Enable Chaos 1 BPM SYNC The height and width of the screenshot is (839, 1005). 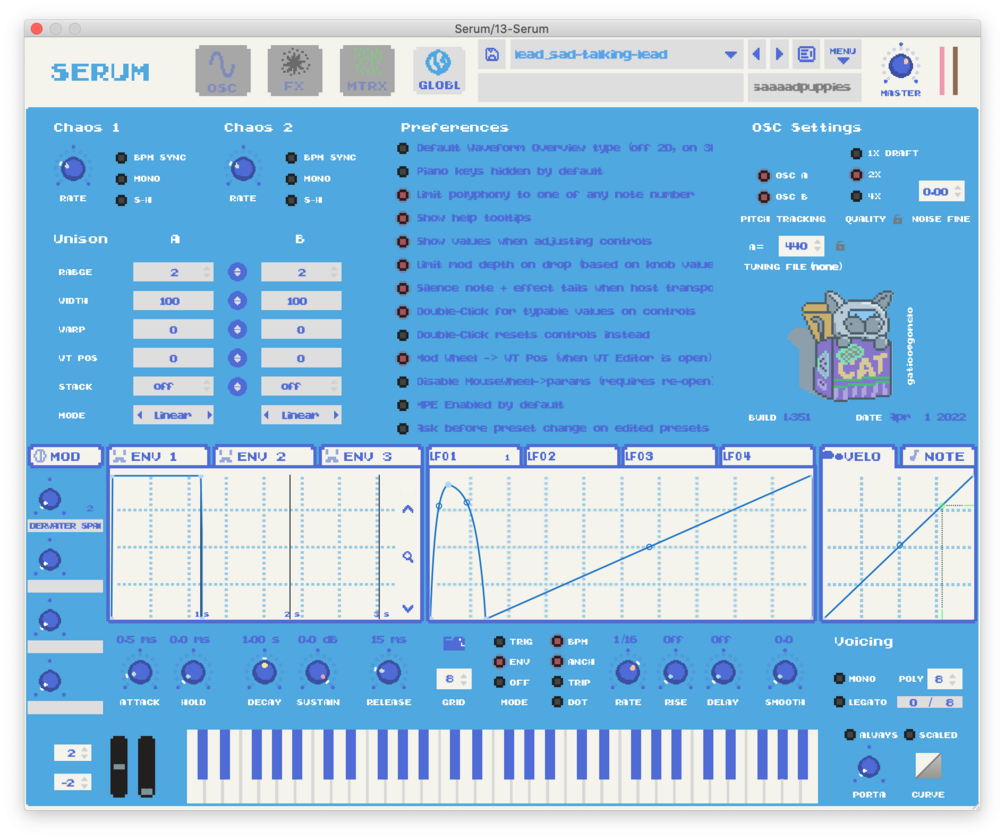[121, 157]
